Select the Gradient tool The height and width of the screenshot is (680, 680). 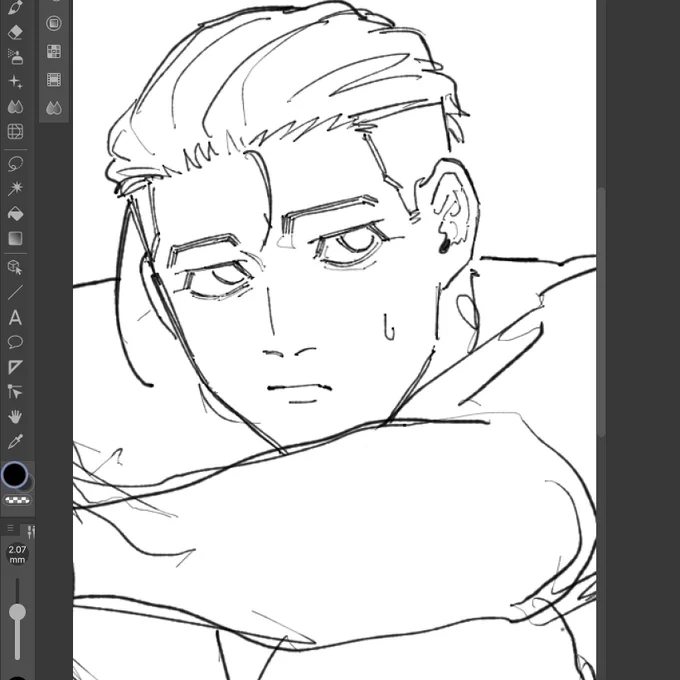(x=15, y=238)
